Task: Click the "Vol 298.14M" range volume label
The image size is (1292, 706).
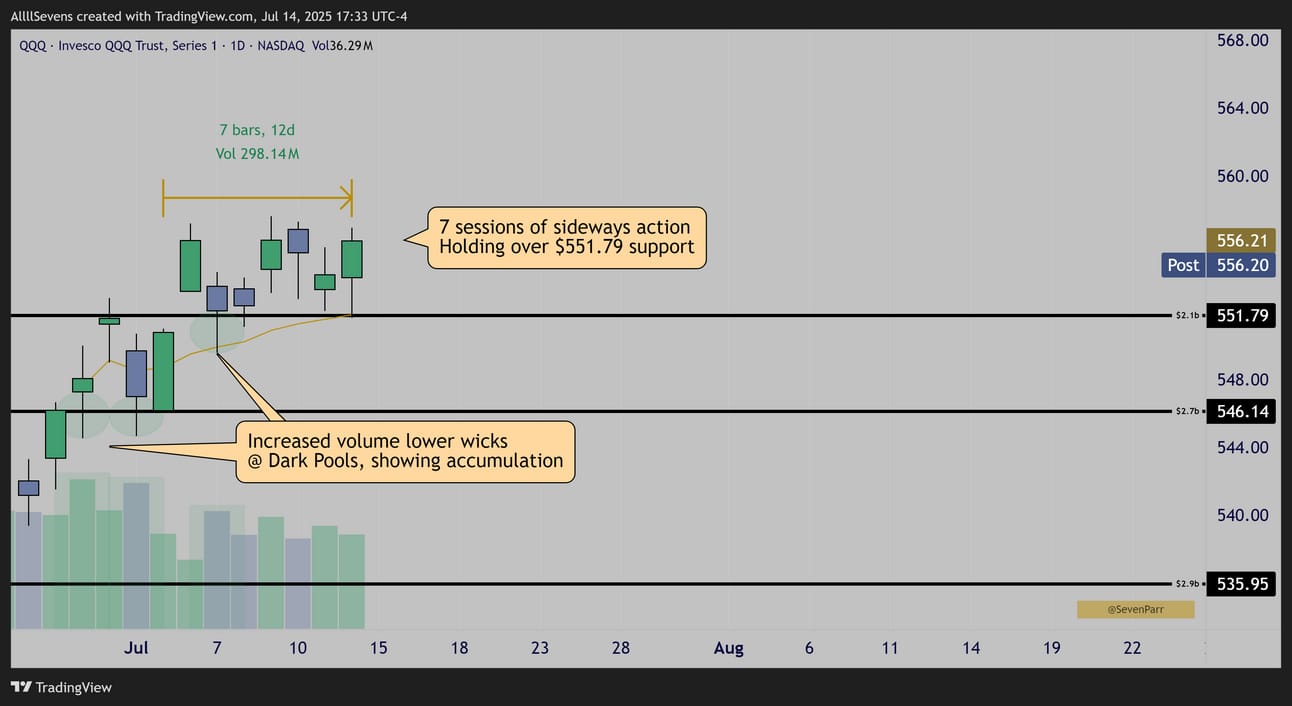Action: (257, 153)
